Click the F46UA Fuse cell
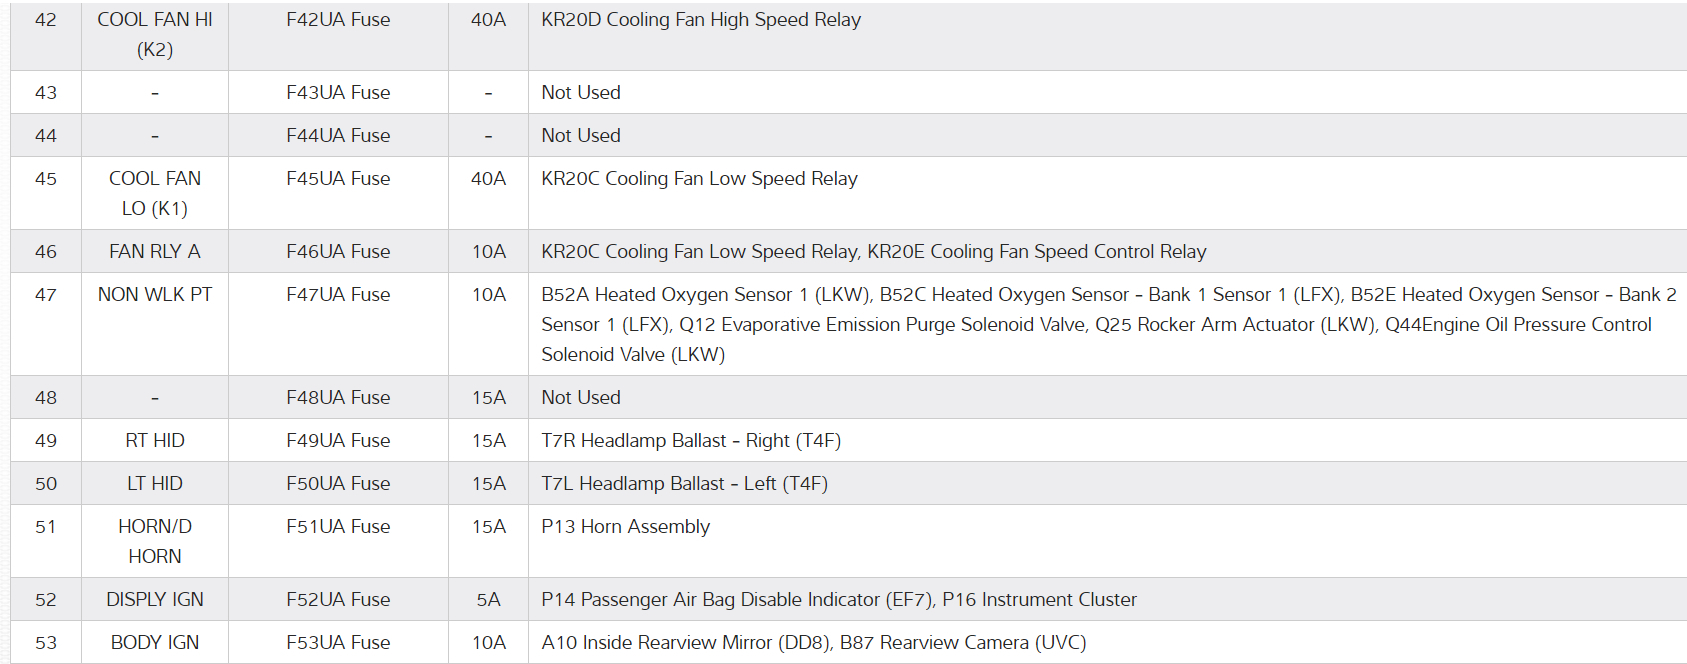 click(338, 252)
